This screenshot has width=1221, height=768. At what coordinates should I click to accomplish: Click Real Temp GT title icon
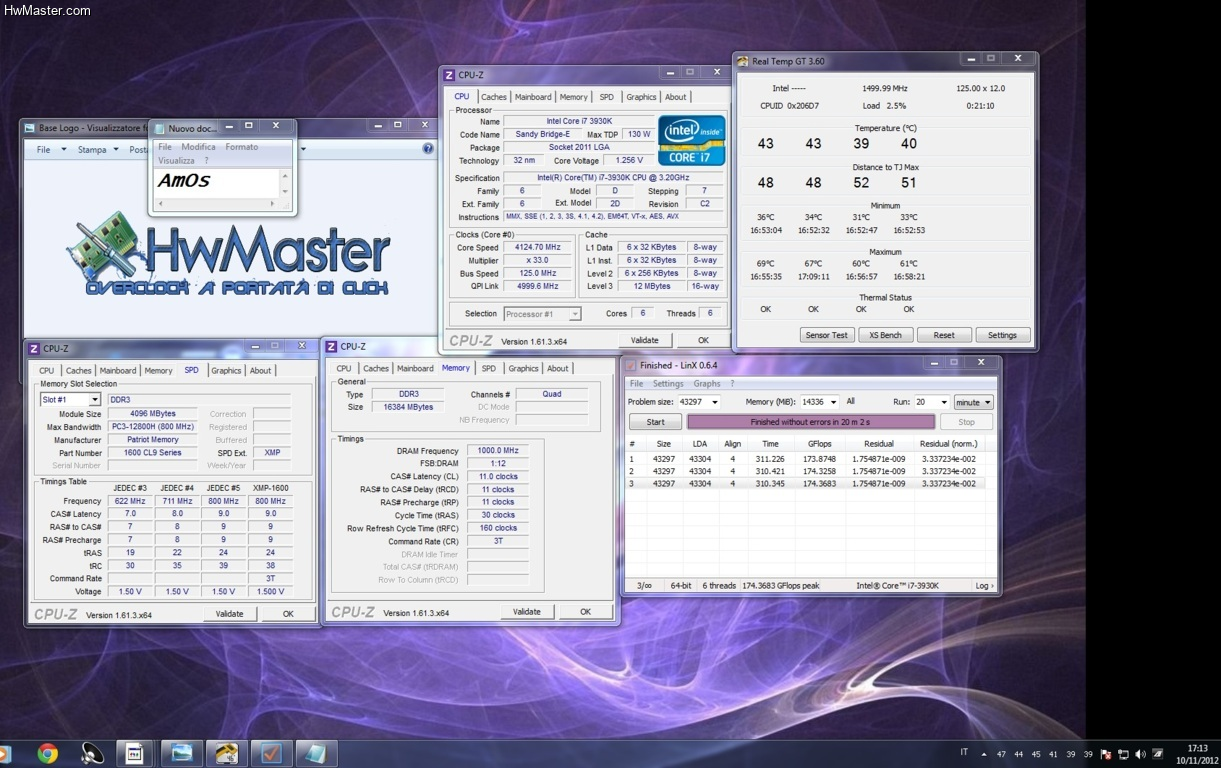coord(743,61)
